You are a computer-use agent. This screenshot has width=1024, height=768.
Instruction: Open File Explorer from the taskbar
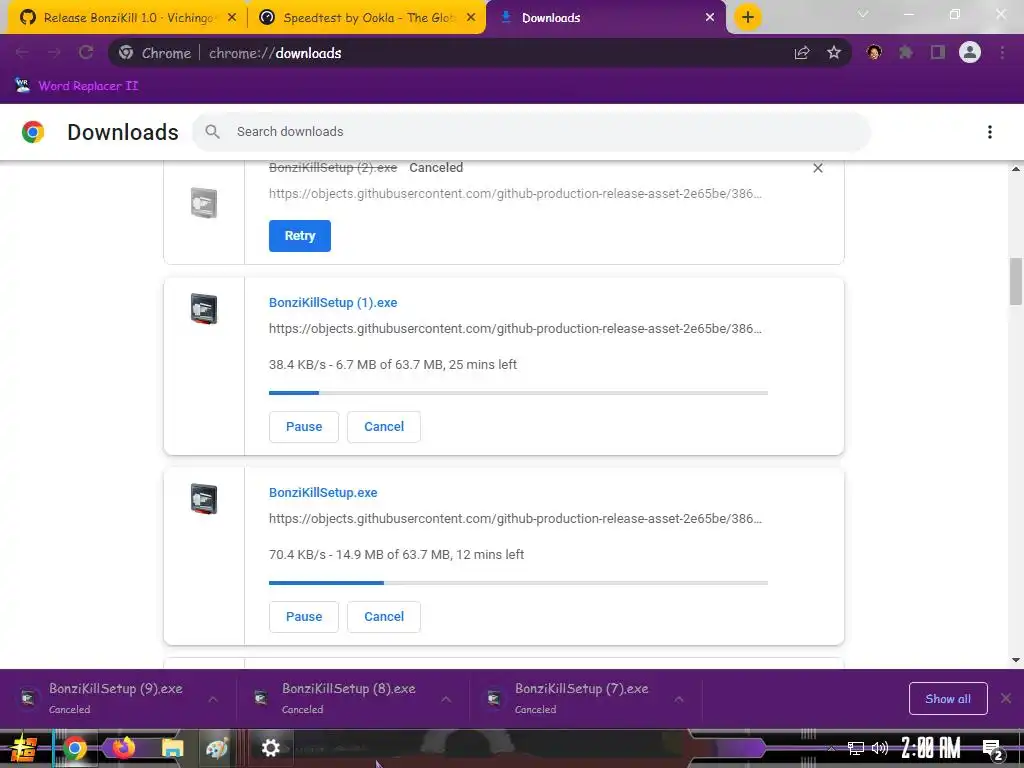click(172, 748)
